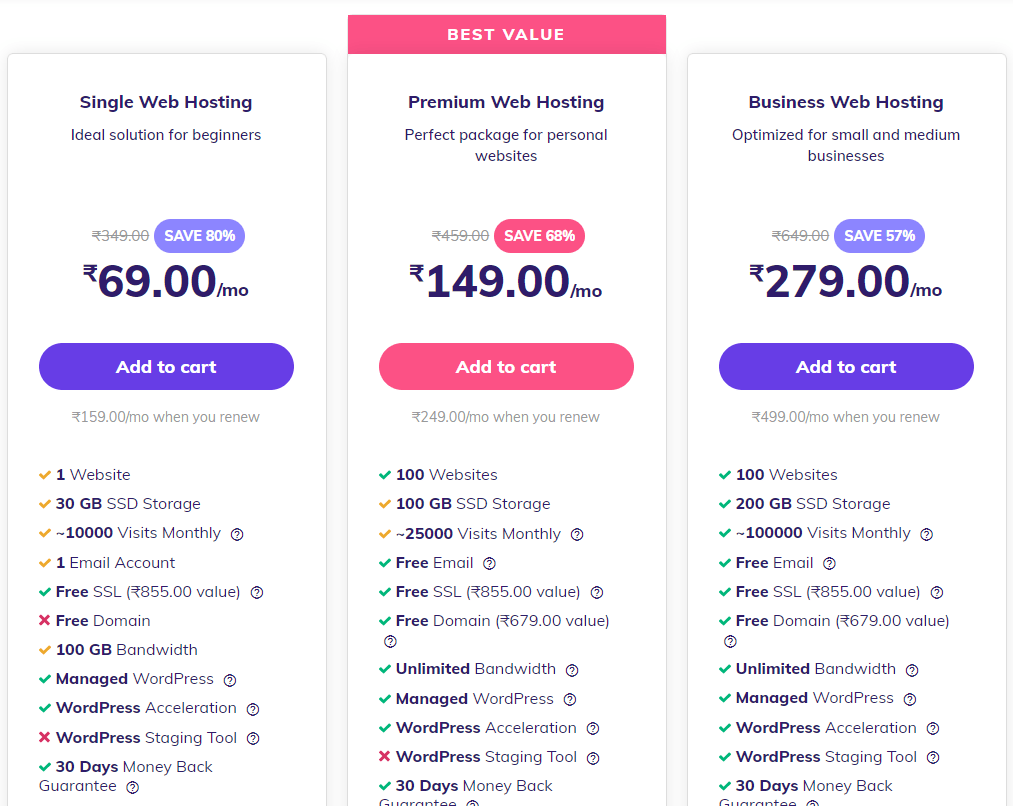Show Free Email info icon in Premium plan
Screen dimensions: 1013x806
coord(490,563)
